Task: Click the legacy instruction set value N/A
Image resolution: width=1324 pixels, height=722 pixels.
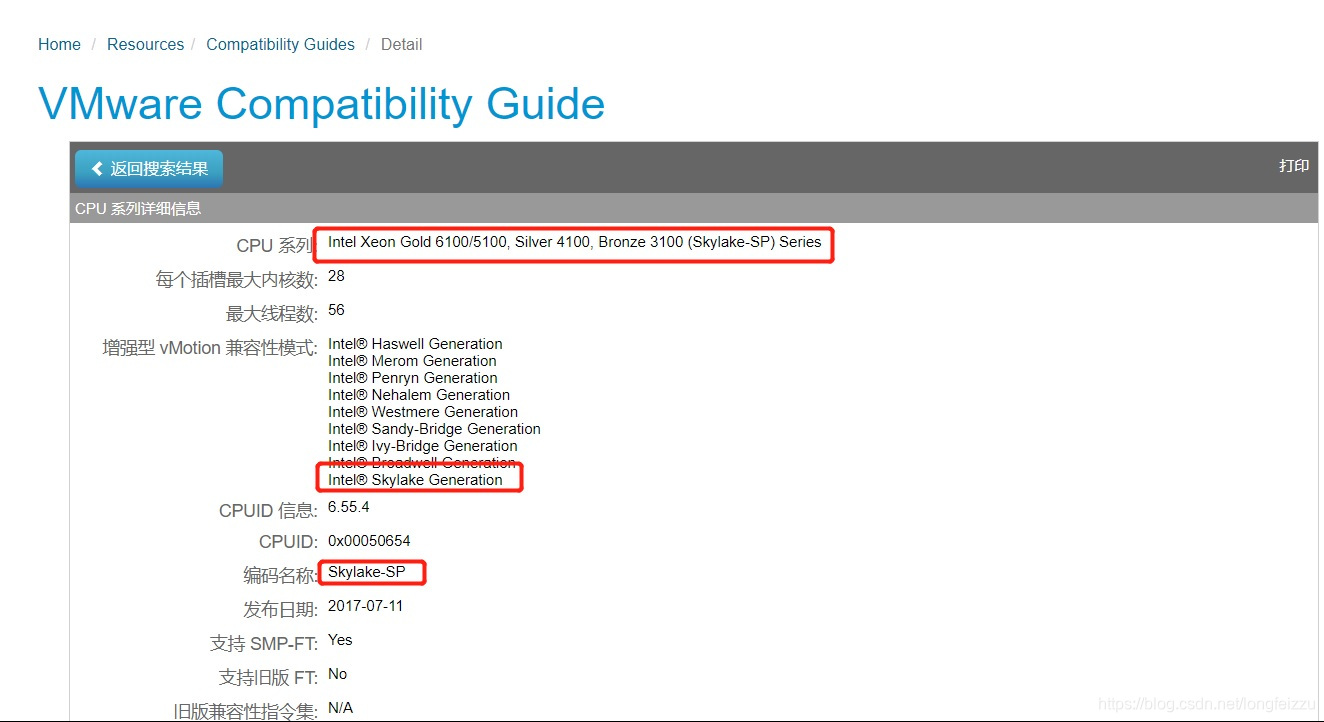Action: 340,708
